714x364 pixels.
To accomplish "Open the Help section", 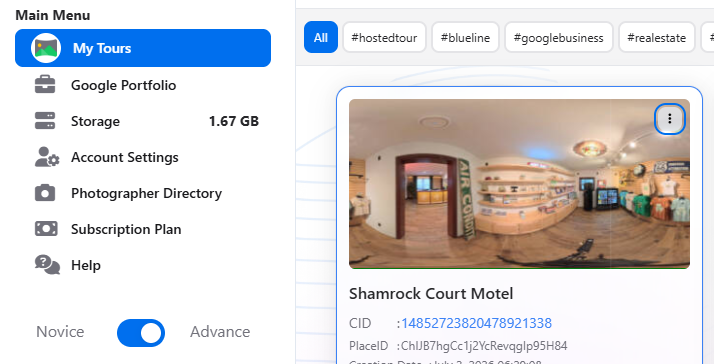I will [143, 265].
